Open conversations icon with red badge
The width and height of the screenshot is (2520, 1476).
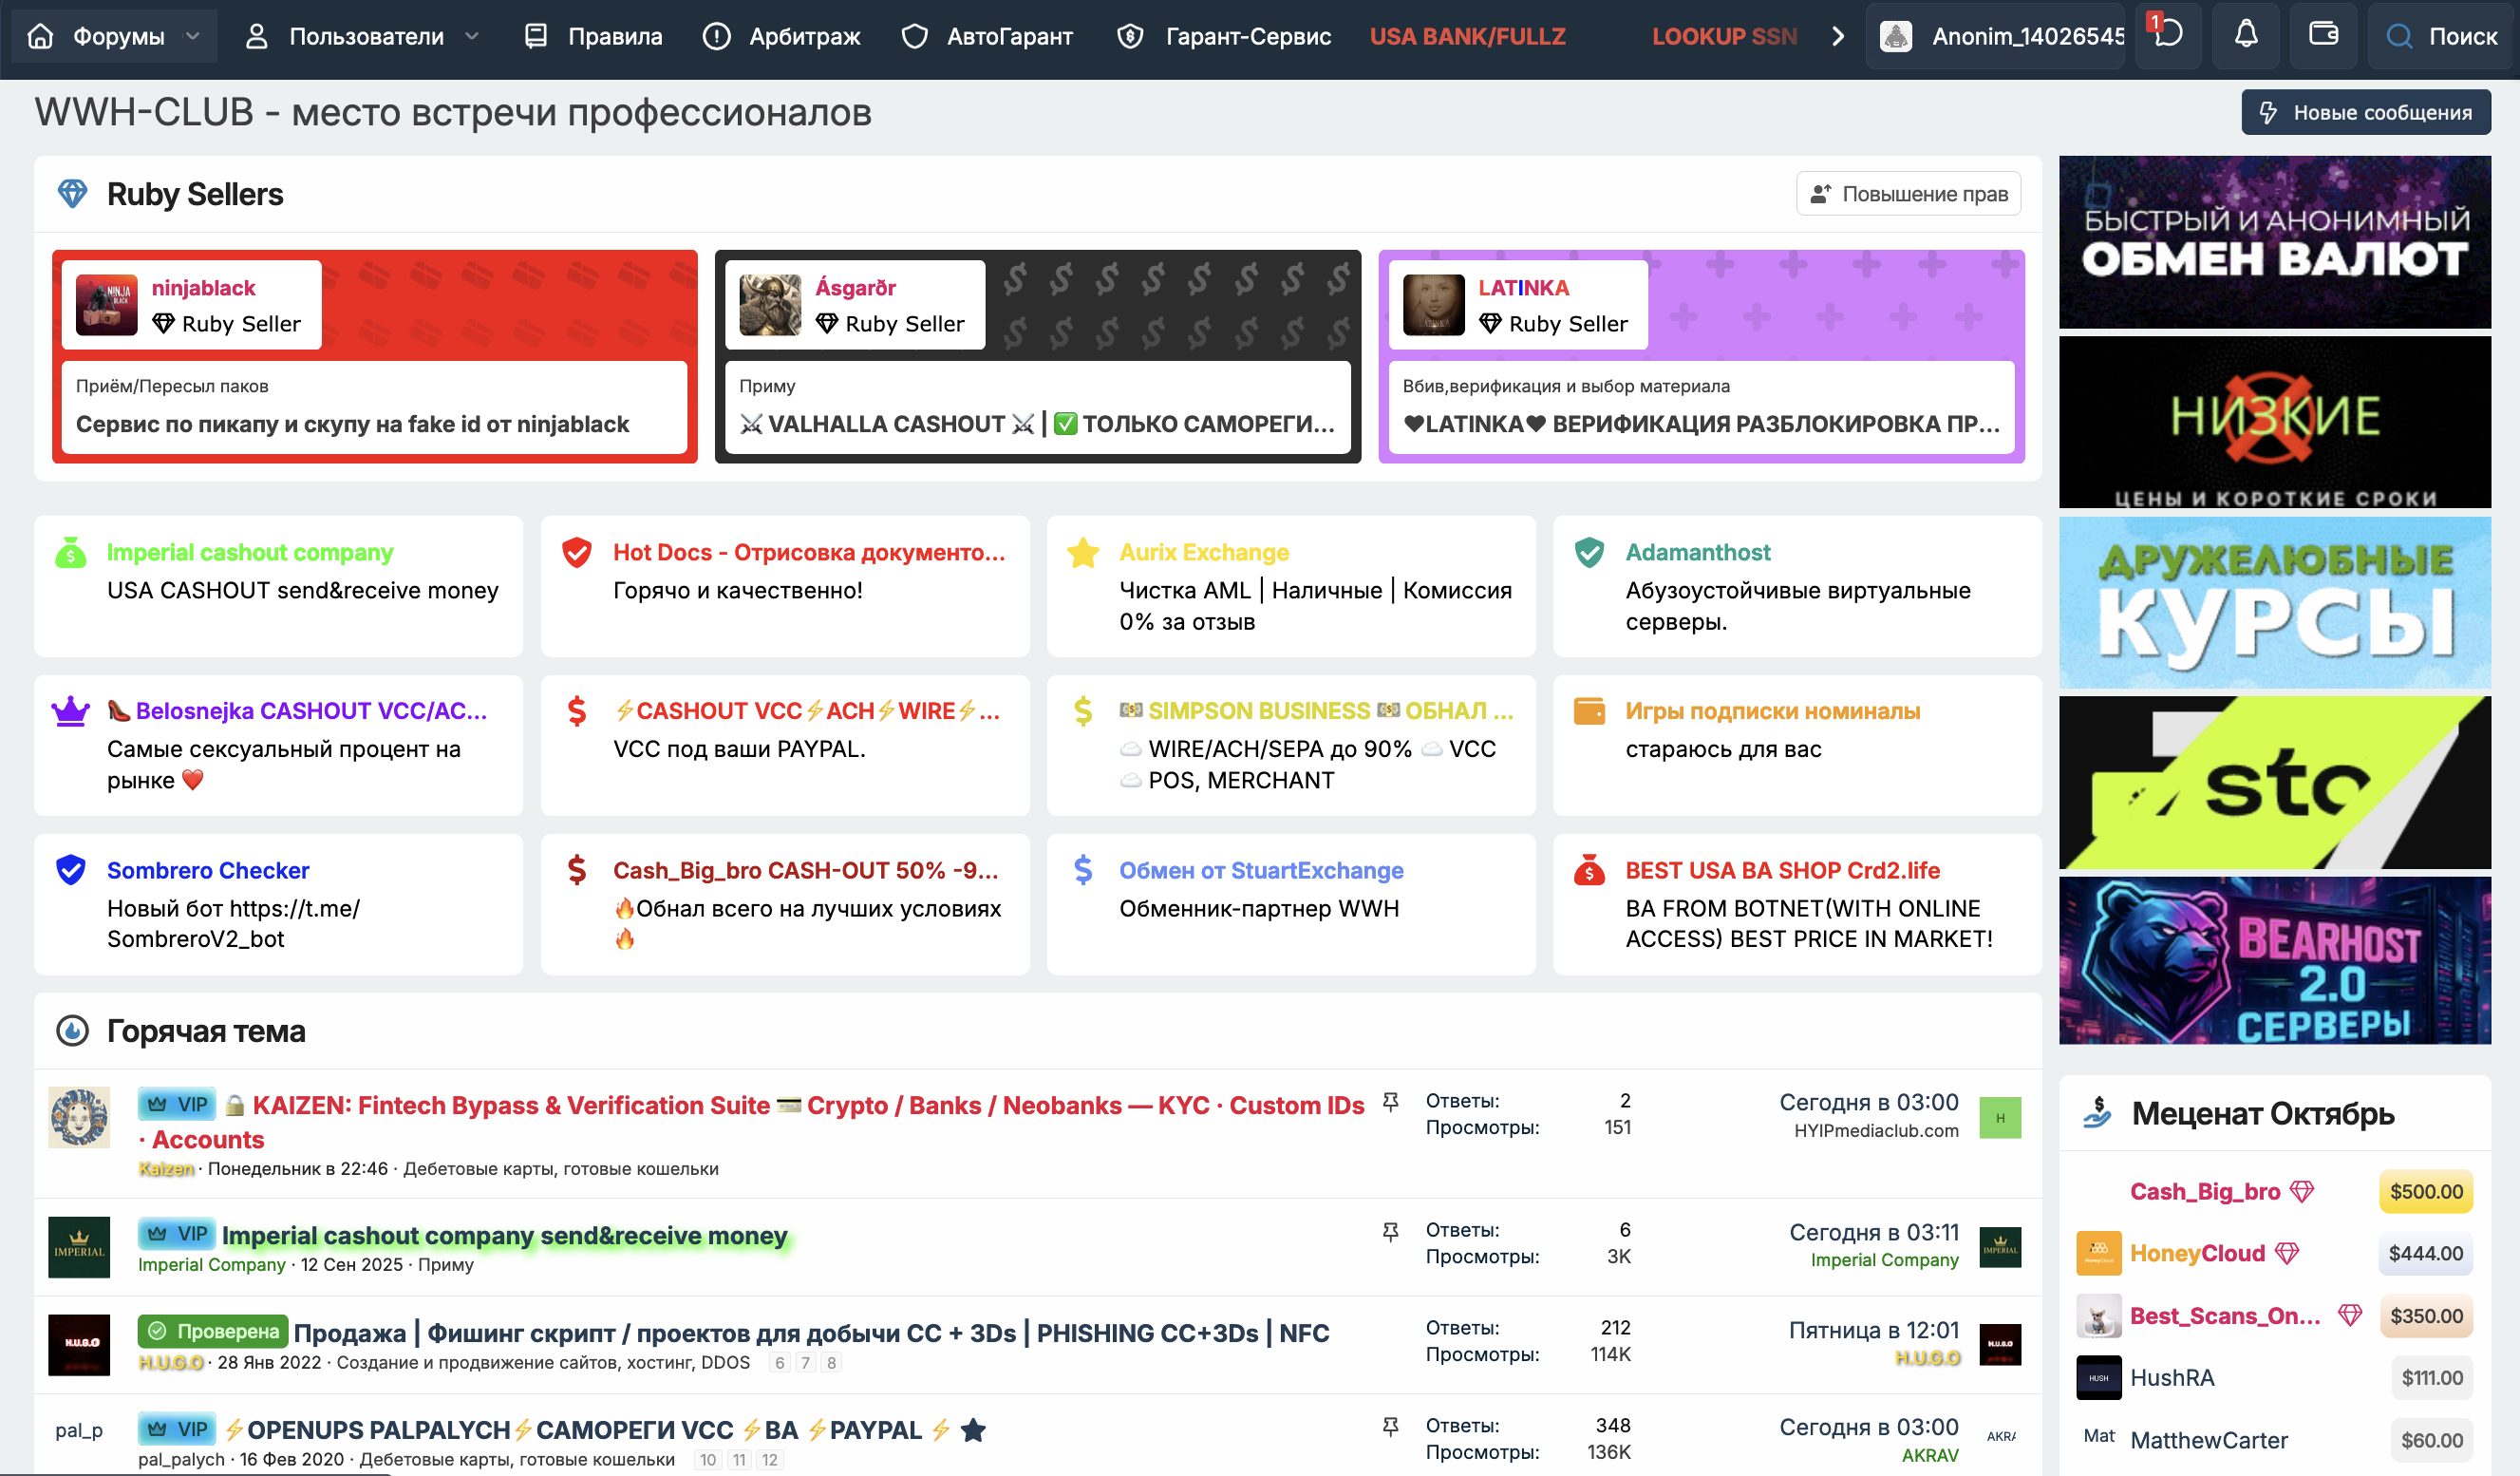2167,35
